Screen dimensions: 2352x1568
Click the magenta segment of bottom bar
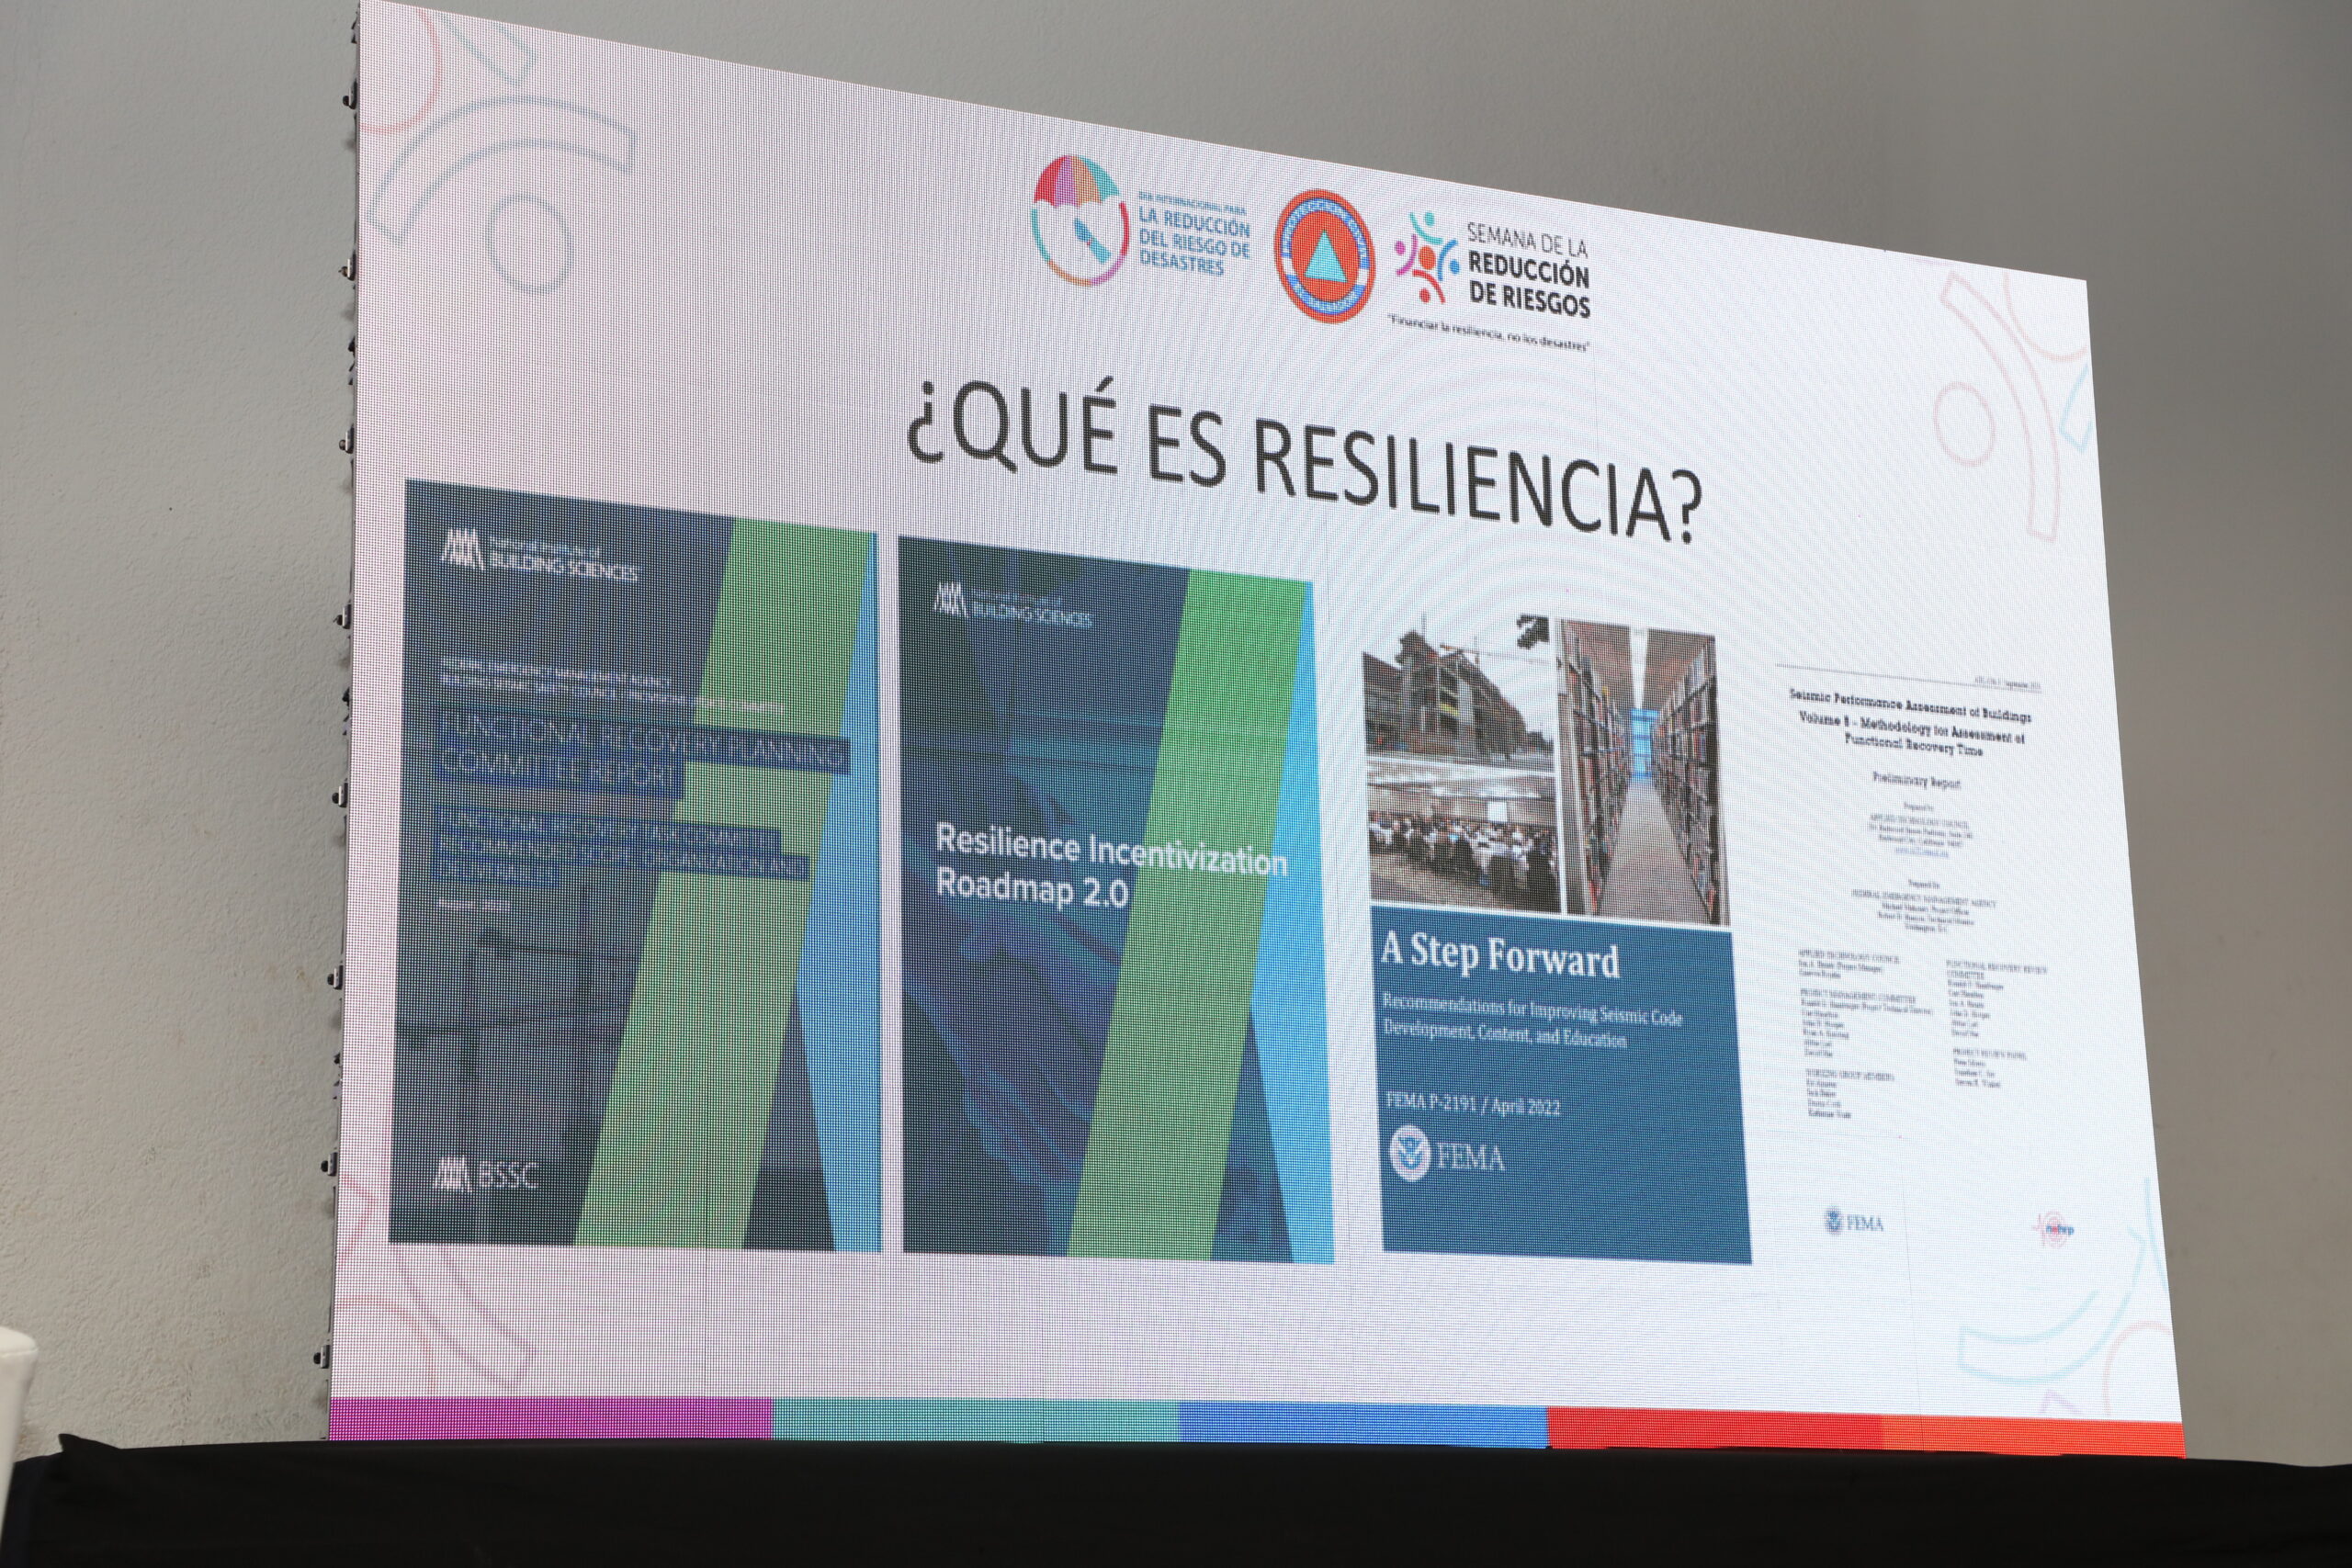[x=550, y=1420]
